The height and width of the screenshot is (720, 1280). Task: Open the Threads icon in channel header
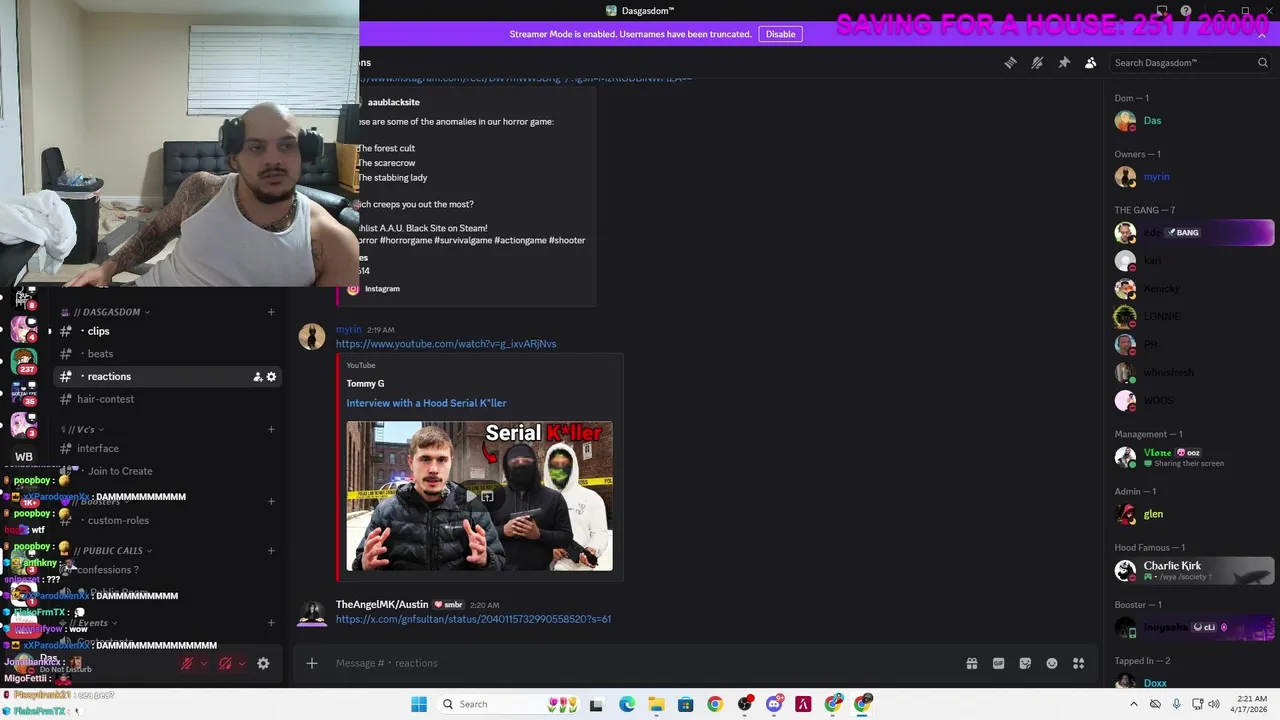point(1010,63)
